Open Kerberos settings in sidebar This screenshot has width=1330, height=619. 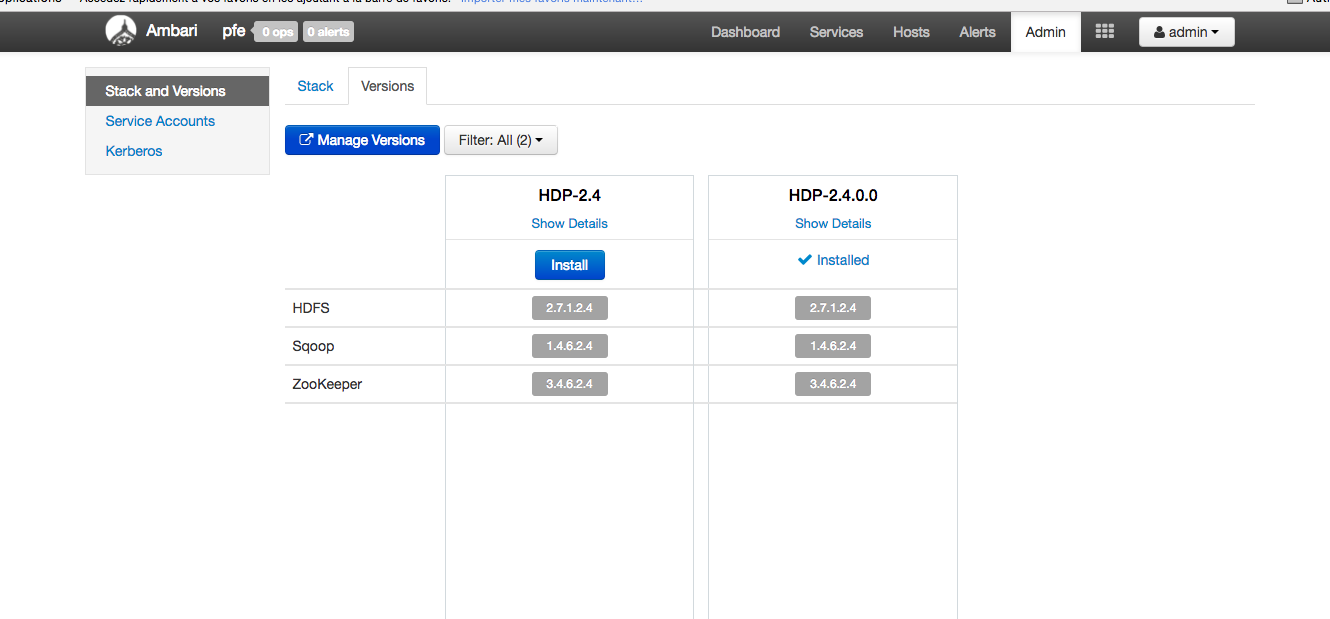click(134, 151)
